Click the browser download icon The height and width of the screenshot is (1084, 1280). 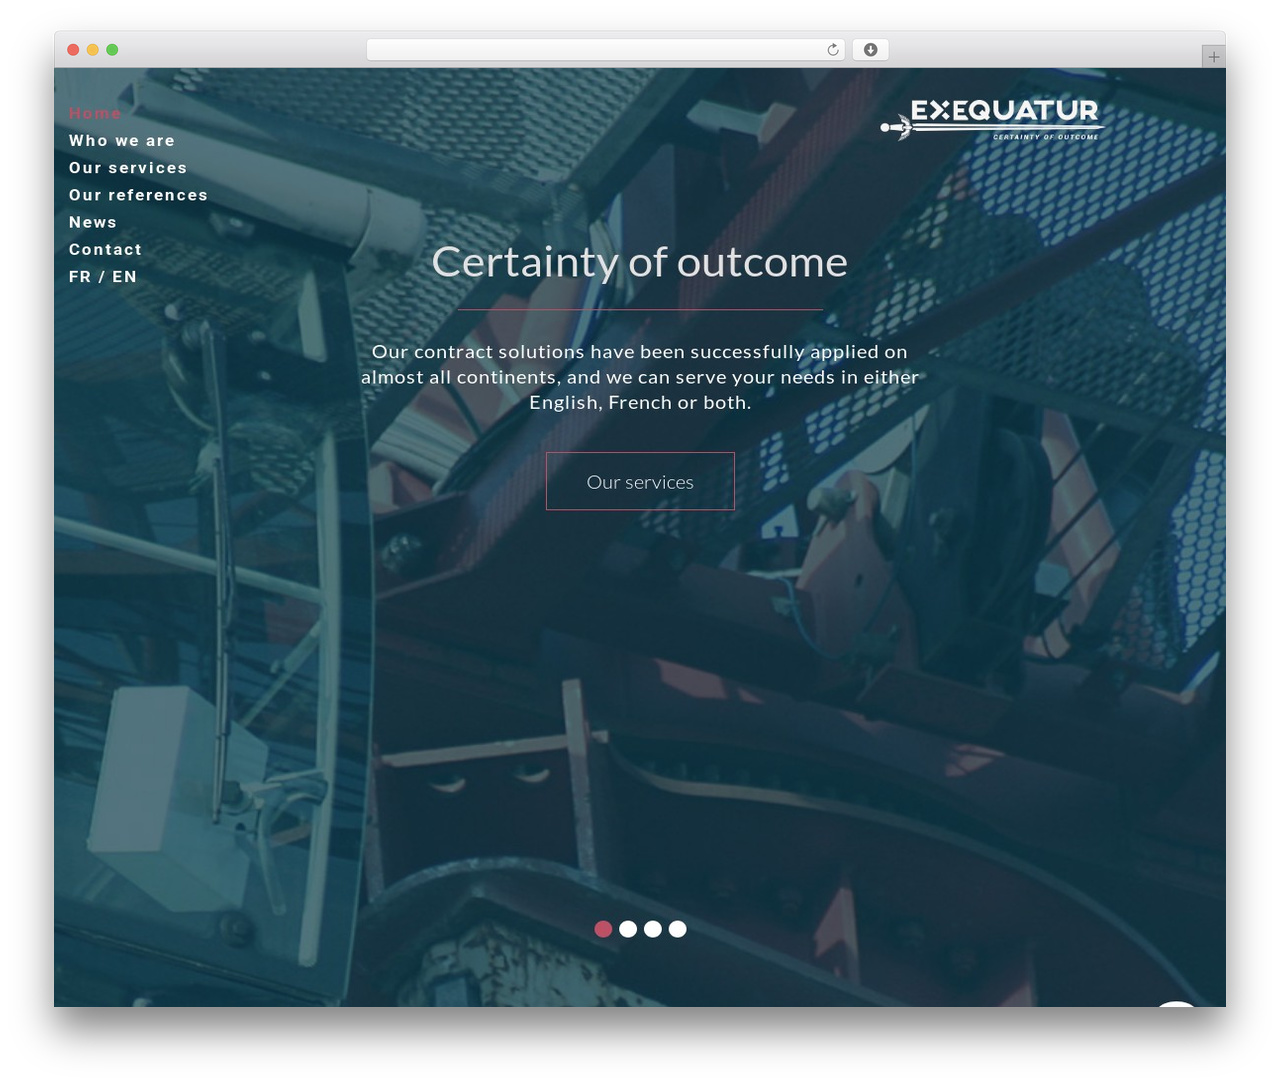coord(870,50)
